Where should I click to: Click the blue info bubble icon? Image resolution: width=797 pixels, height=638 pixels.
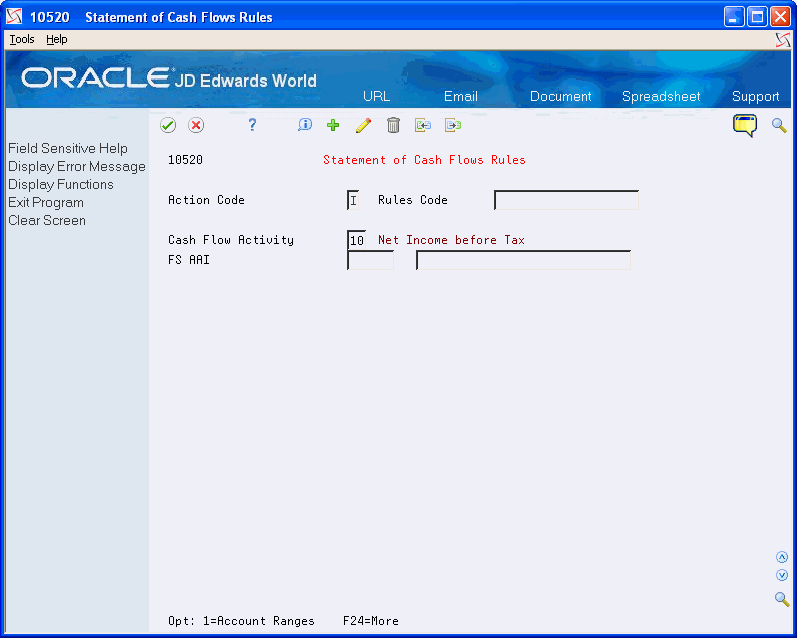click(305, 125)
